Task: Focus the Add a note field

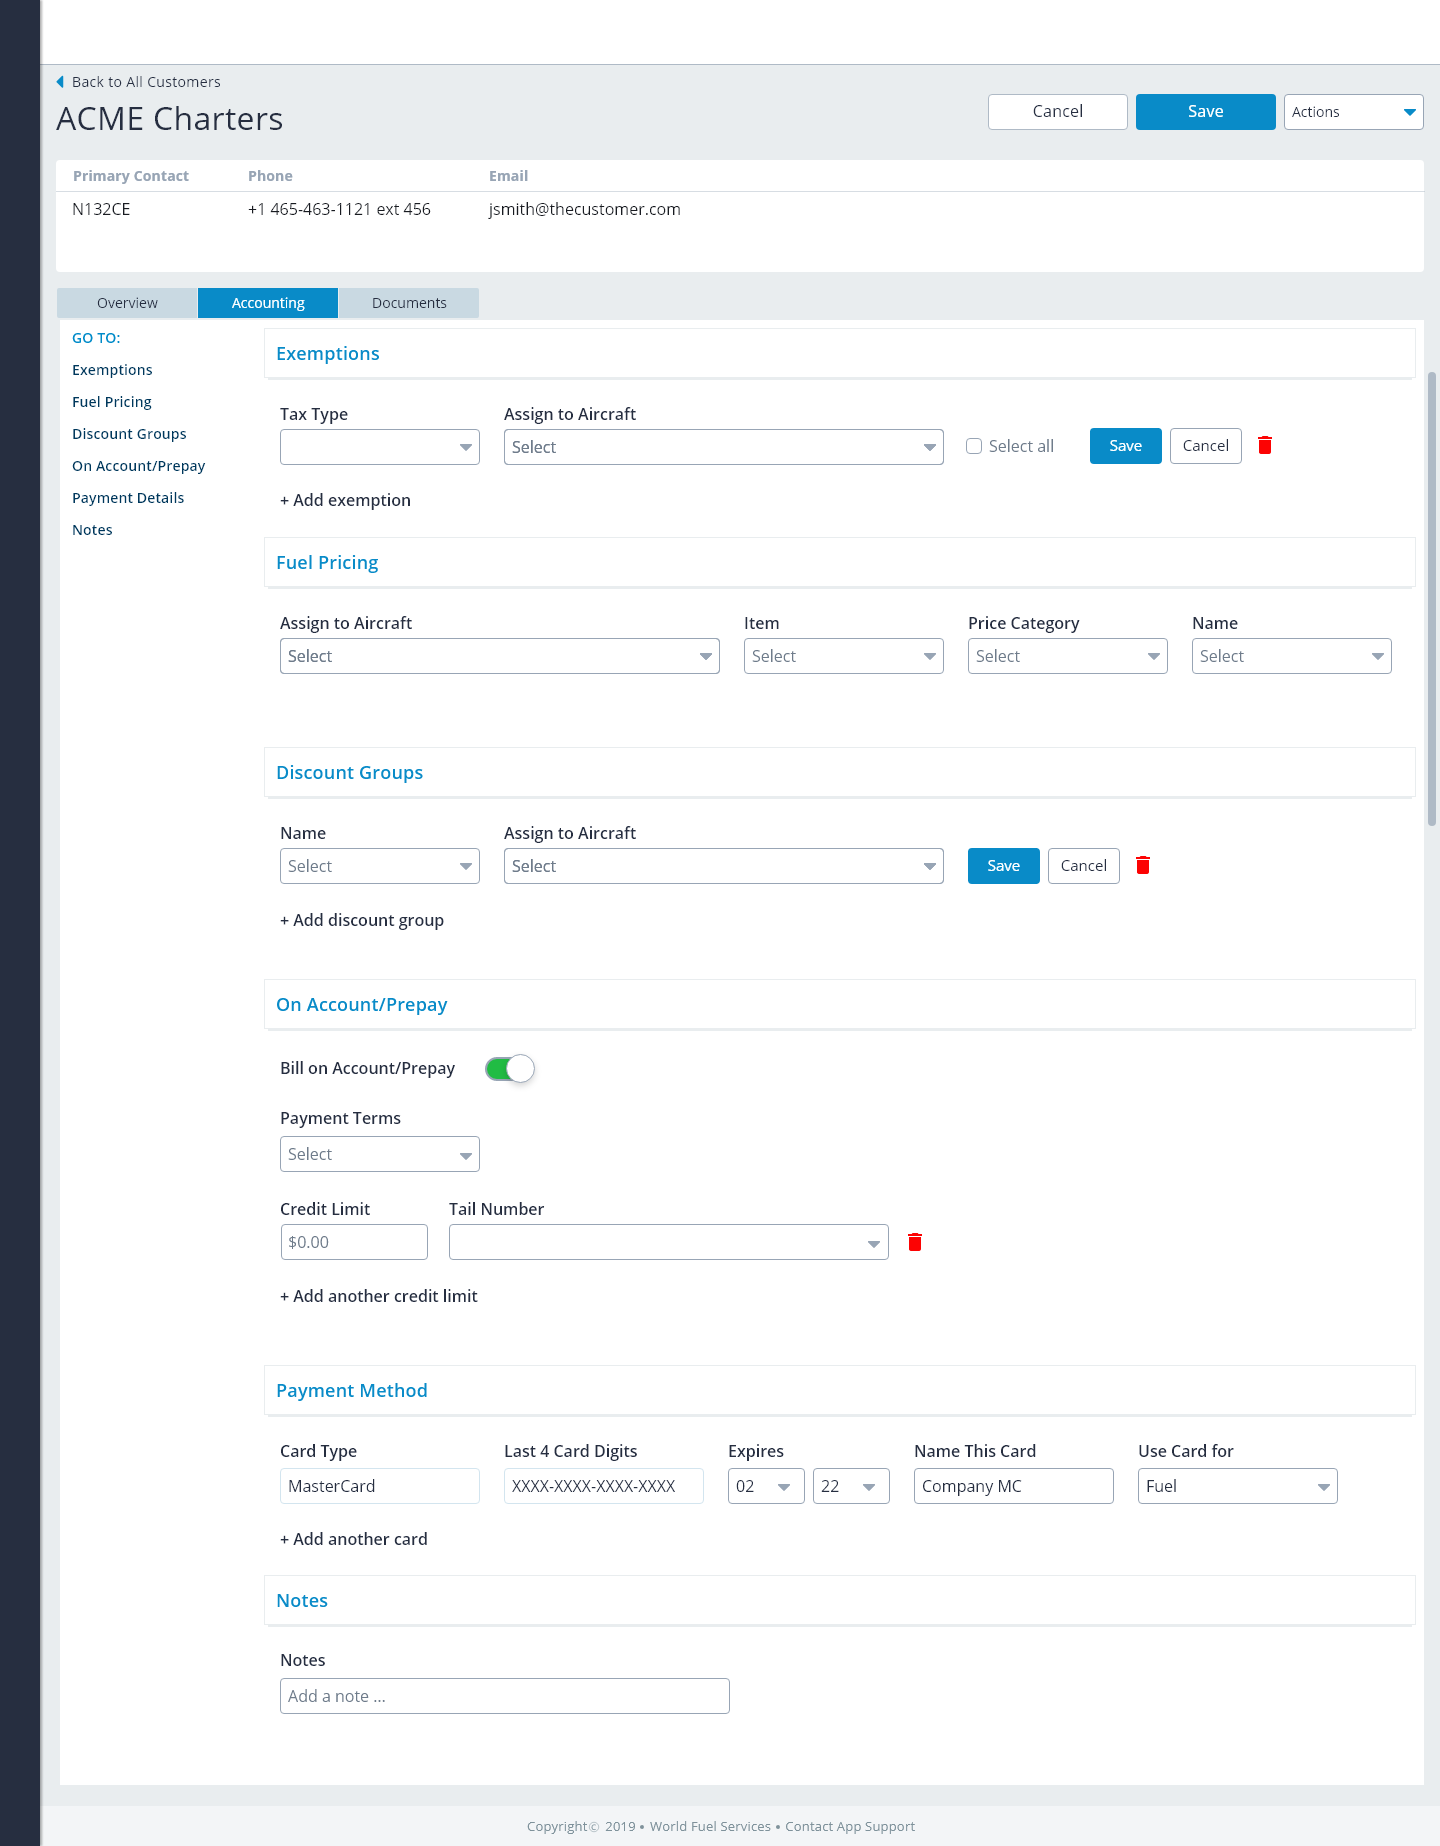Action: 504,1696
